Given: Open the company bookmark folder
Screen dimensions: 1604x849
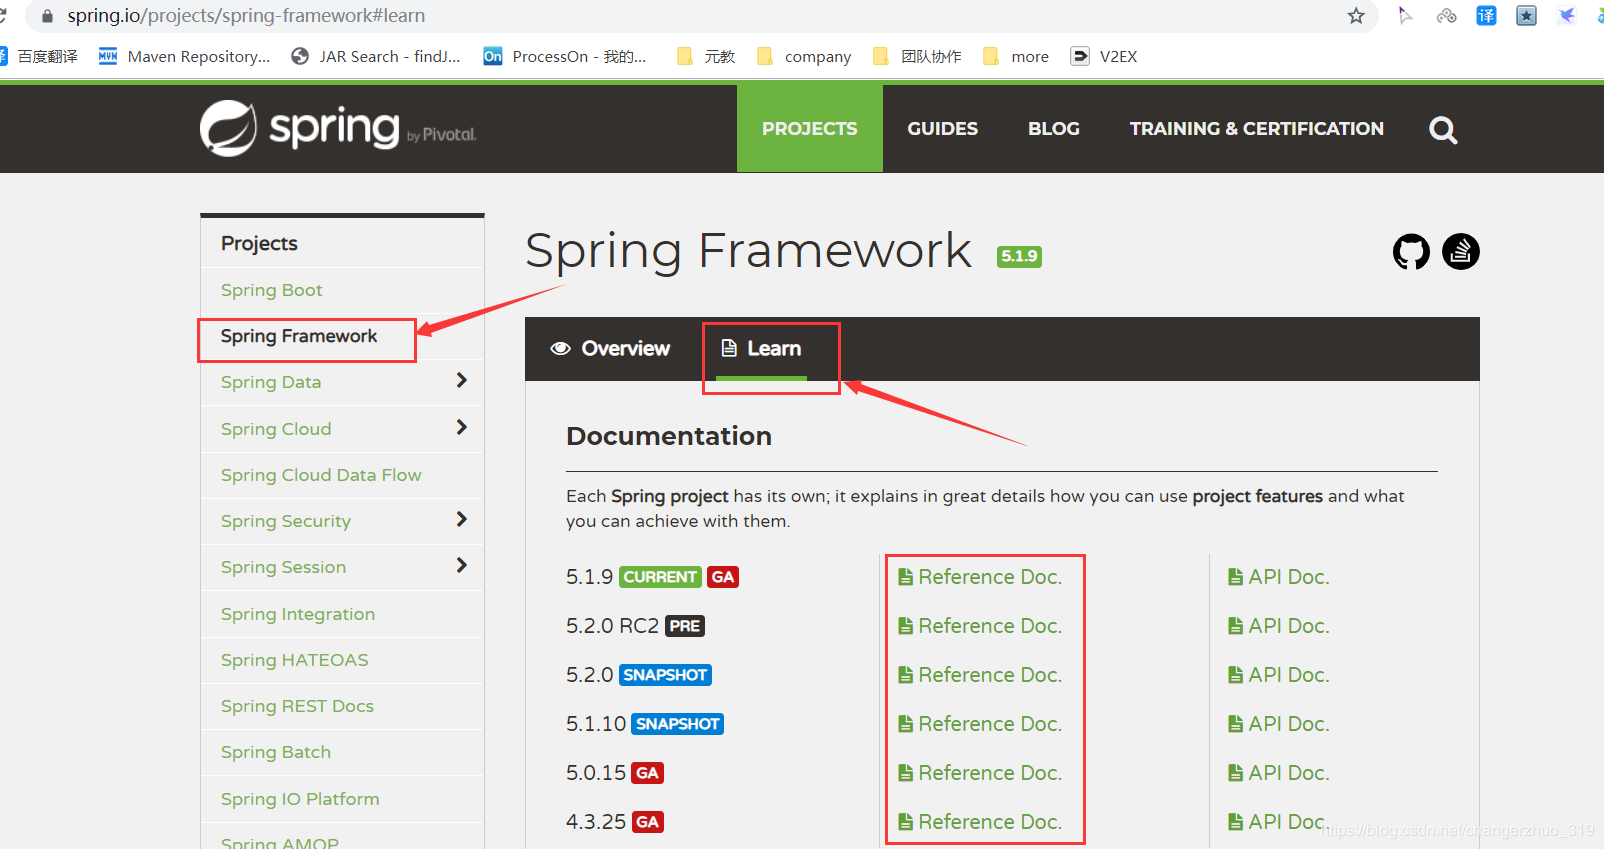Looking at the screenshot, I should pyautogui.click(x=804, y=57).
